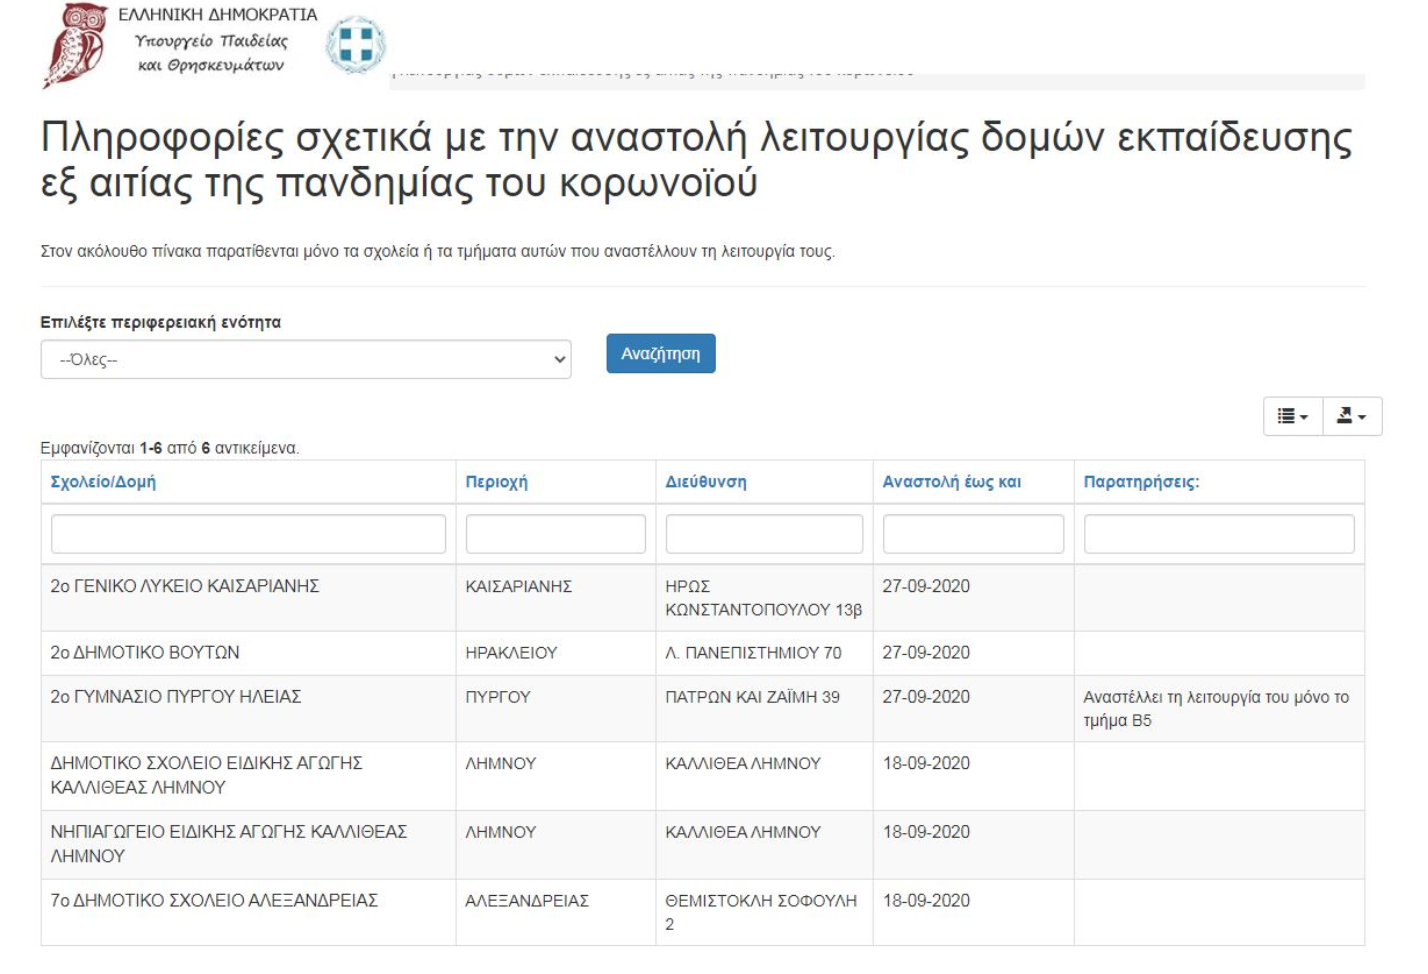
Task: Sort table by Σχολείο/Δομή column header
Action: [103, 482]
